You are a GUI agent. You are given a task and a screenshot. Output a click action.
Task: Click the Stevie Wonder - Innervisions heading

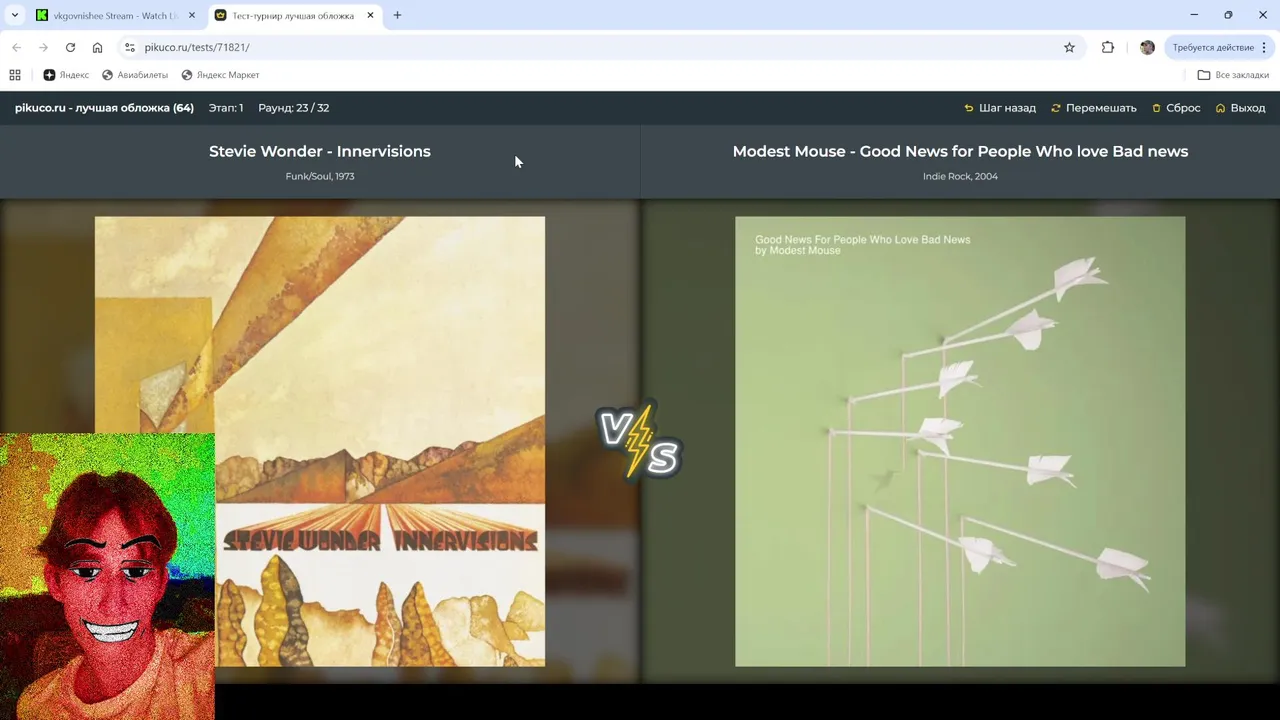click(x=320, y=151)
